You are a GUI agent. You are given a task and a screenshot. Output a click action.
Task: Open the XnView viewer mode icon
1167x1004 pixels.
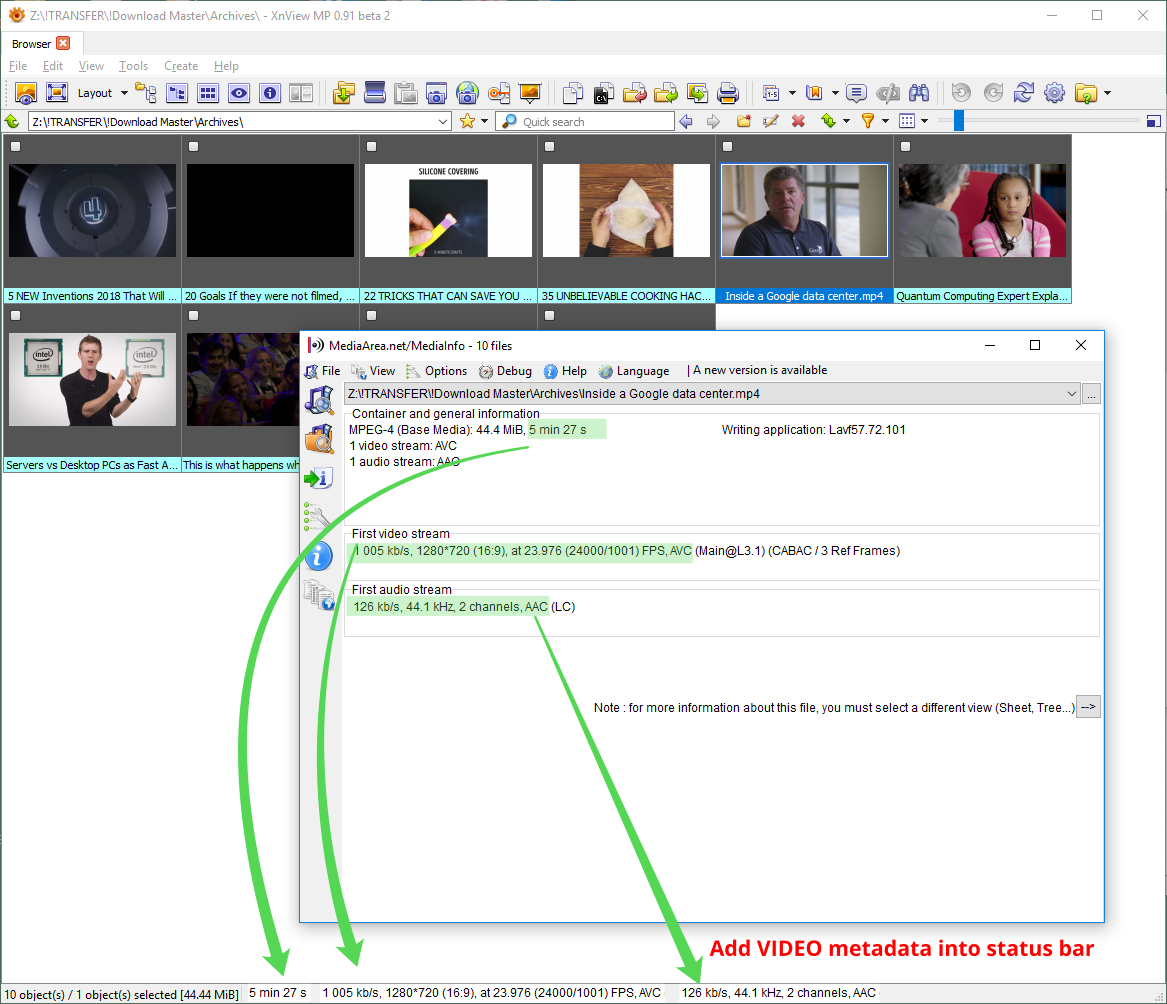26,93
